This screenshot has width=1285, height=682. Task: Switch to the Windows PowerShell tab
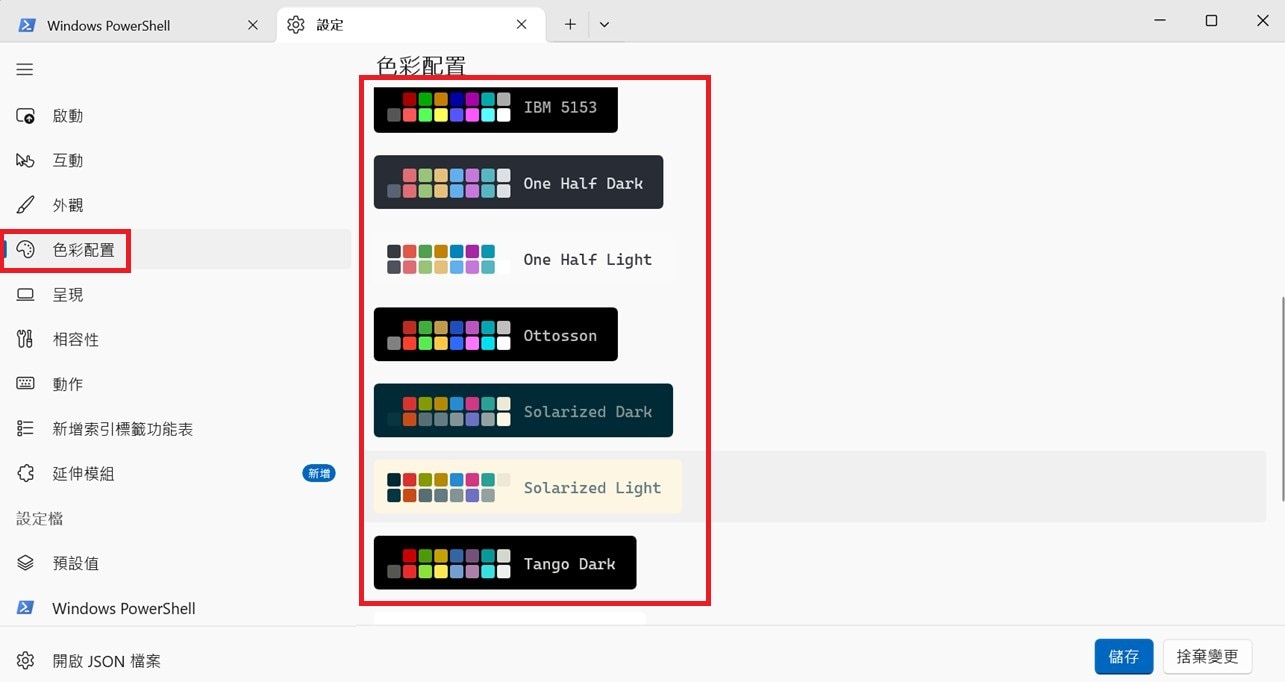point(137,25)
